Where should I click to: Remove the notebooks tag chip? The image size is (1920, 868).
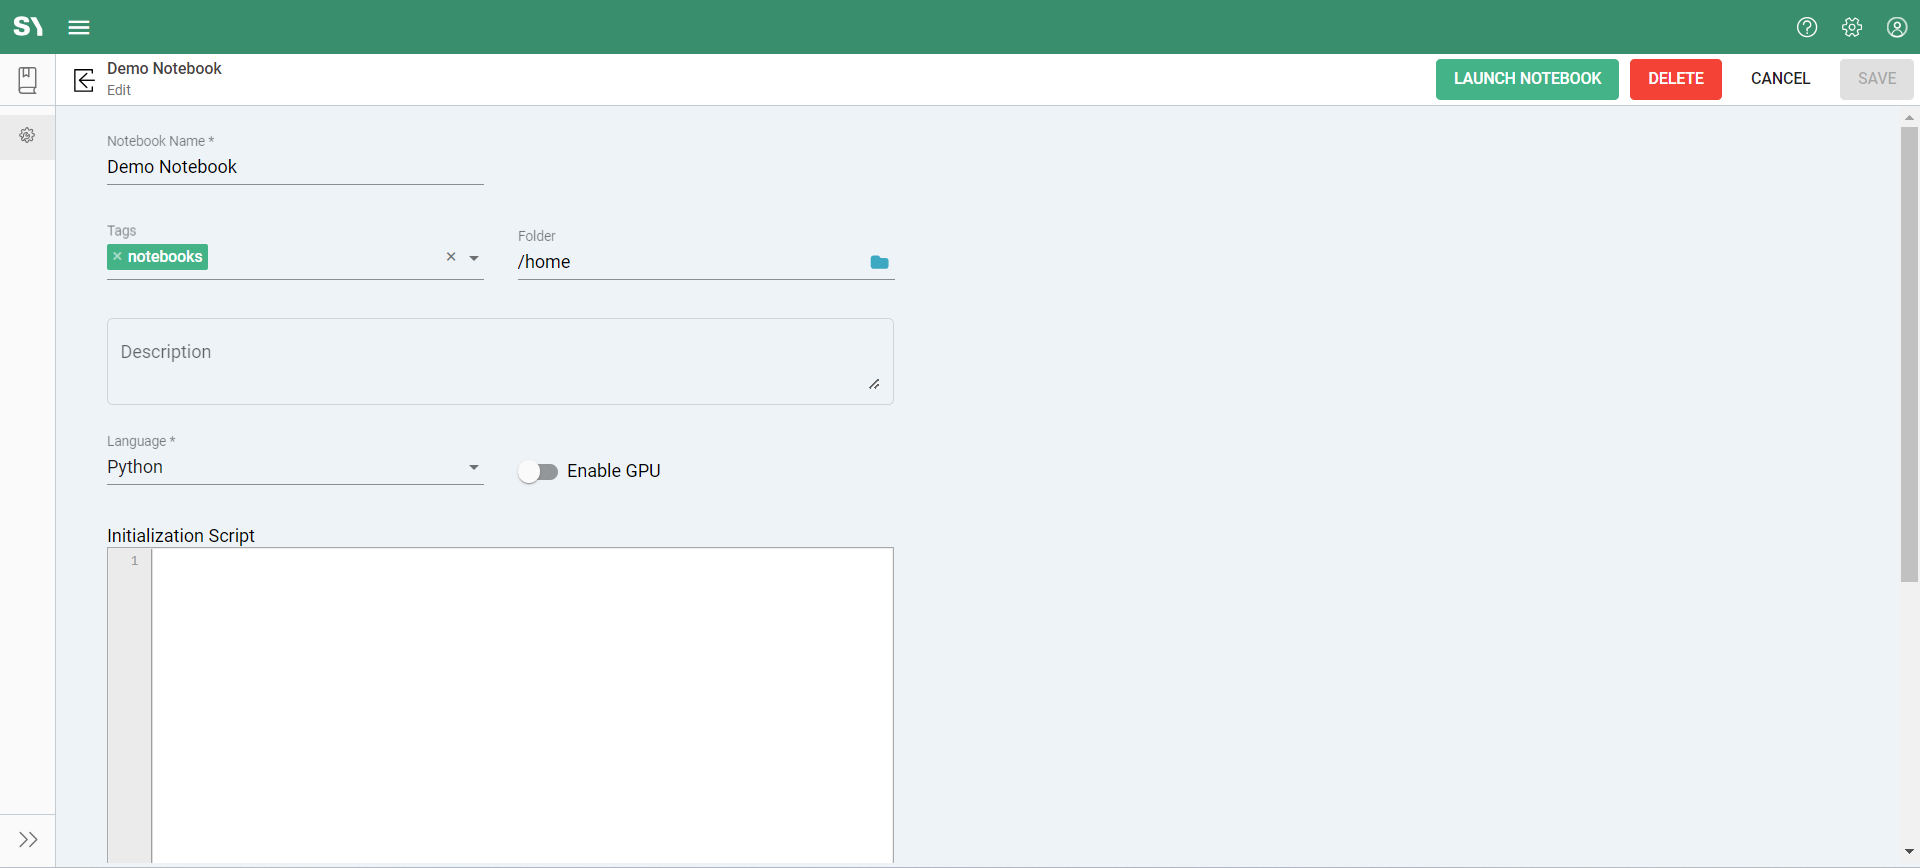pos(117,257)
